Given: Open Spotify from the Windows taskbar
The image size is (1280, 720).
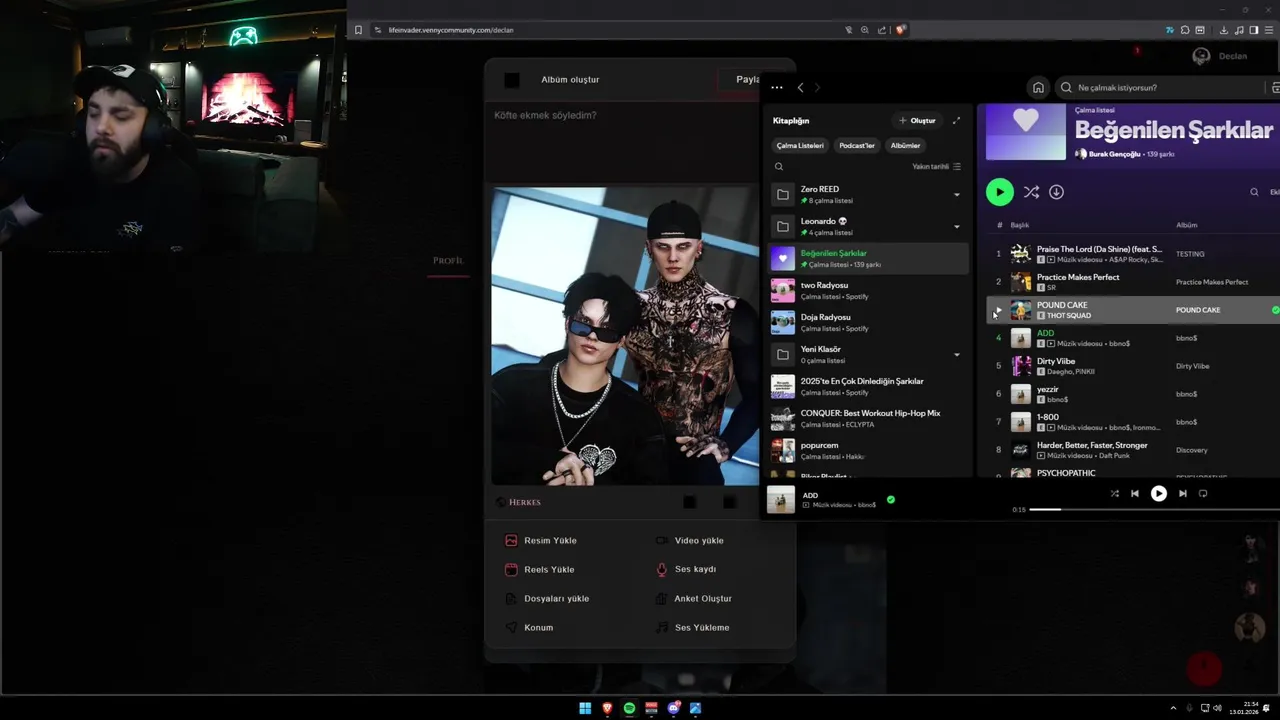Looking at the screenshot, I should point(629,708).
